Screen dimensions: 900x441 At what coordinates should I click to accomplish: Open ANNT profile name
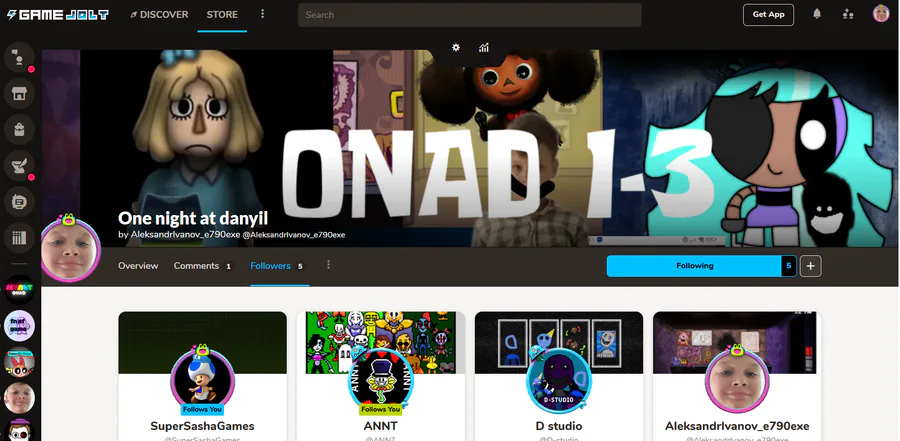[381, 426]
